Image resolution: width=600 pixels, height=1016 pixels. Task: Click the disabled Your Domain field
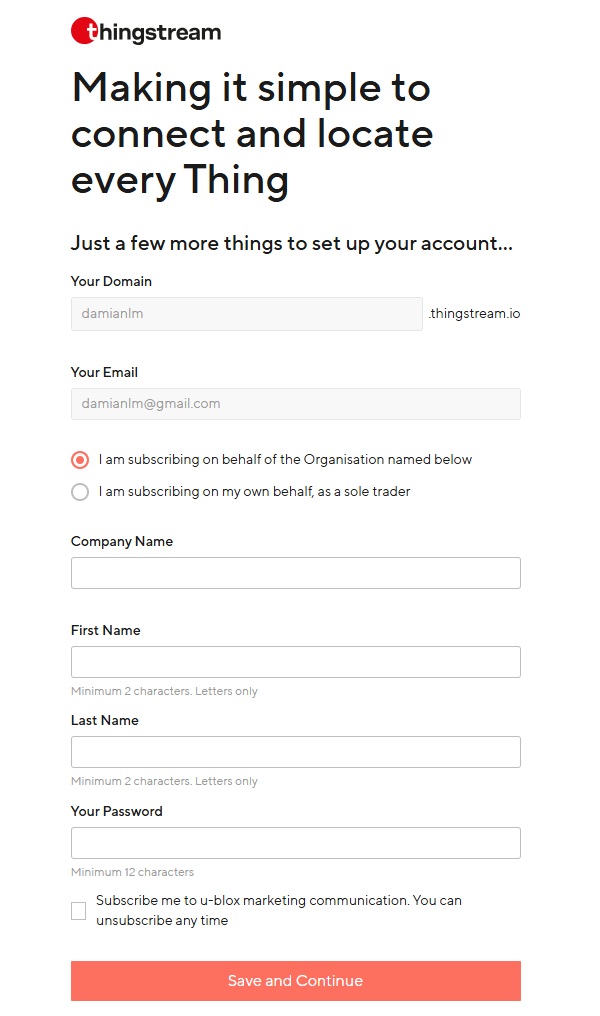(x=246, y=314)
